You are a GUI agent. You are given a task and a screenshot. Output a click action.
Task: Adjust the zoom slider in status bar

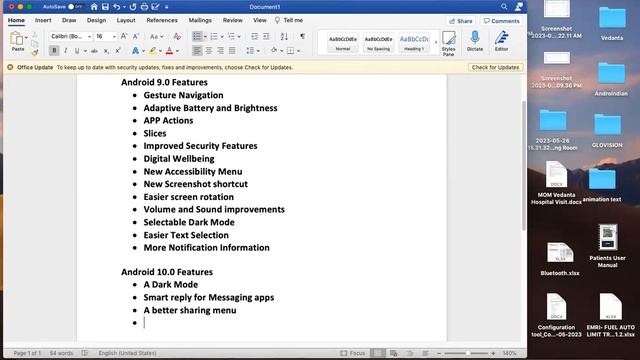[x=468, y=353]
